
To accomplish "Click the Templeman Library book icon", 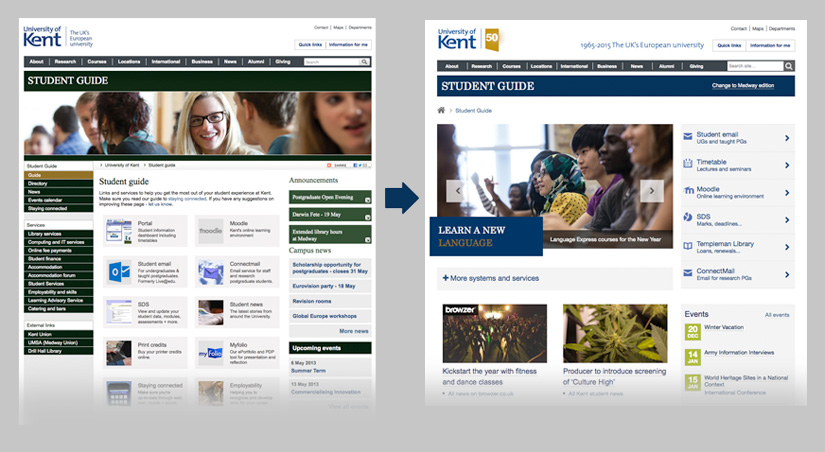I will click(687, 246).
